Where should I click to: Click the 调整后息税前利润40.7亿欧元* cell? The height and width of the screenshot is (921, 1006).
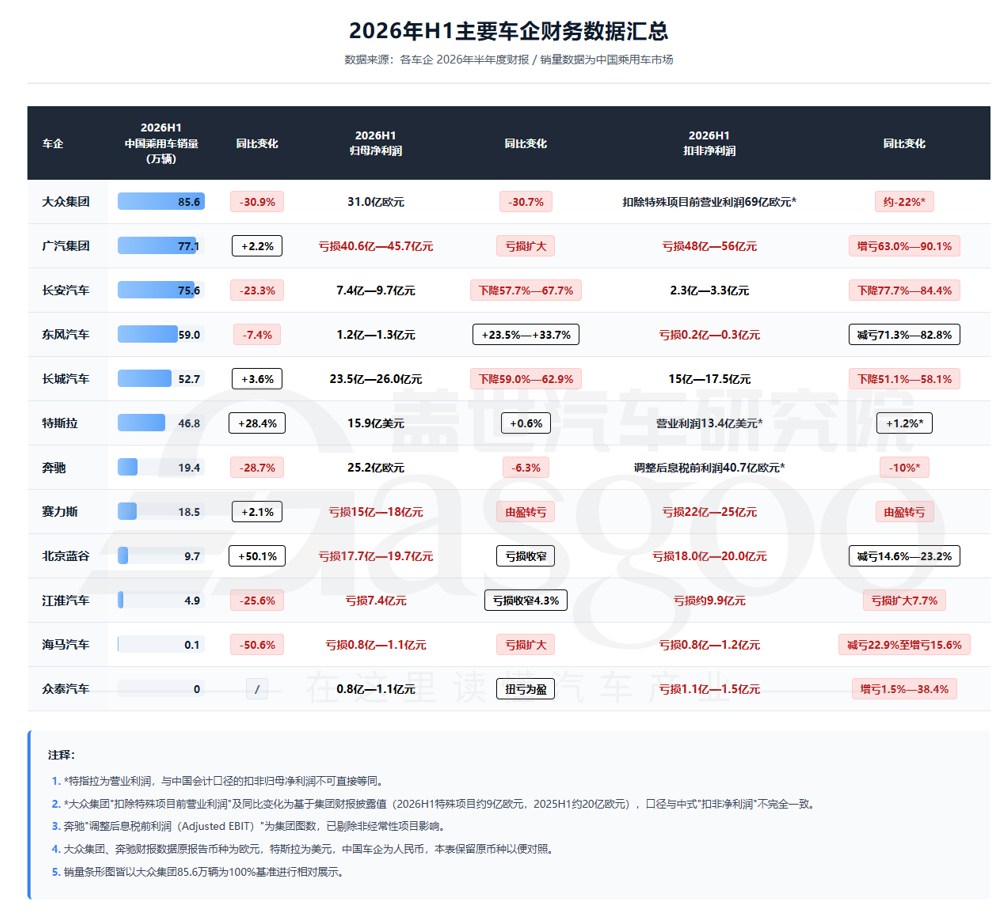[709, 468]
